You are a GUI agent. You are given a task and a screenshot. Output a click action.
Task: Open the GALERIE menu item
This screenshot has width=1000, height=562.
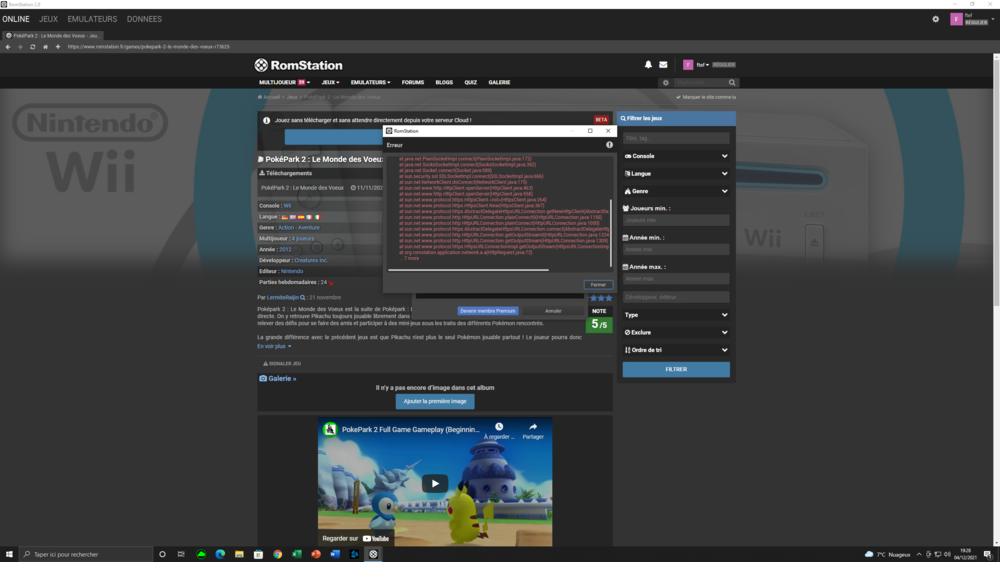(x=499, y=82)
